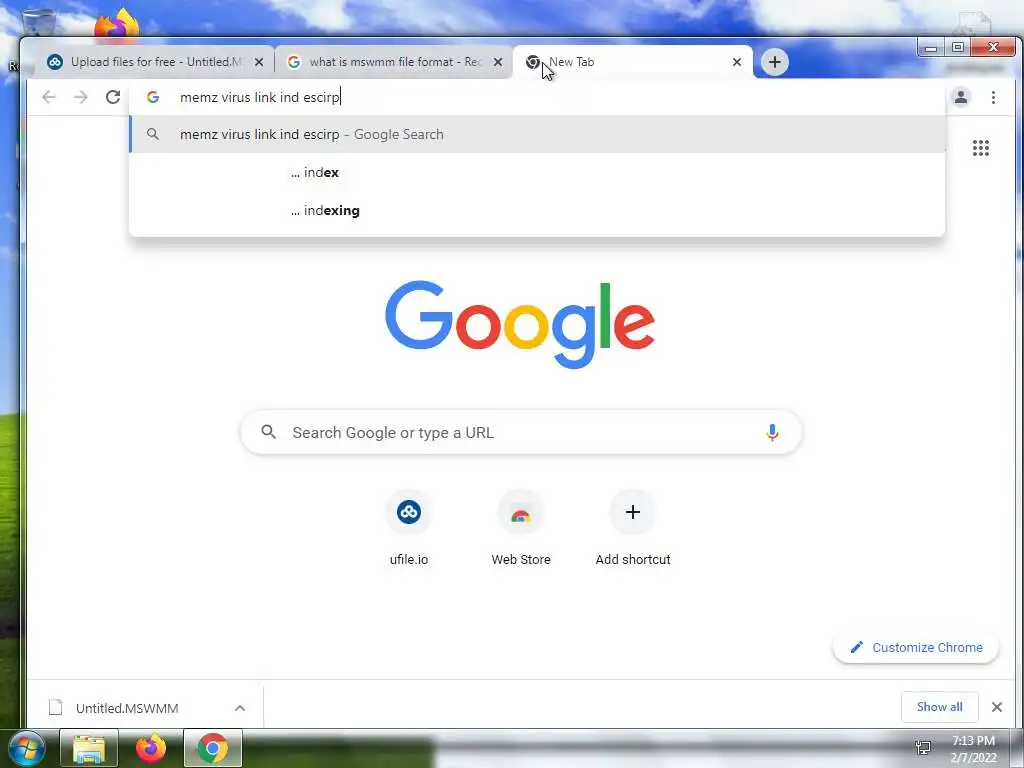Click the Search Google or type a URL box

tap(520, 432)
